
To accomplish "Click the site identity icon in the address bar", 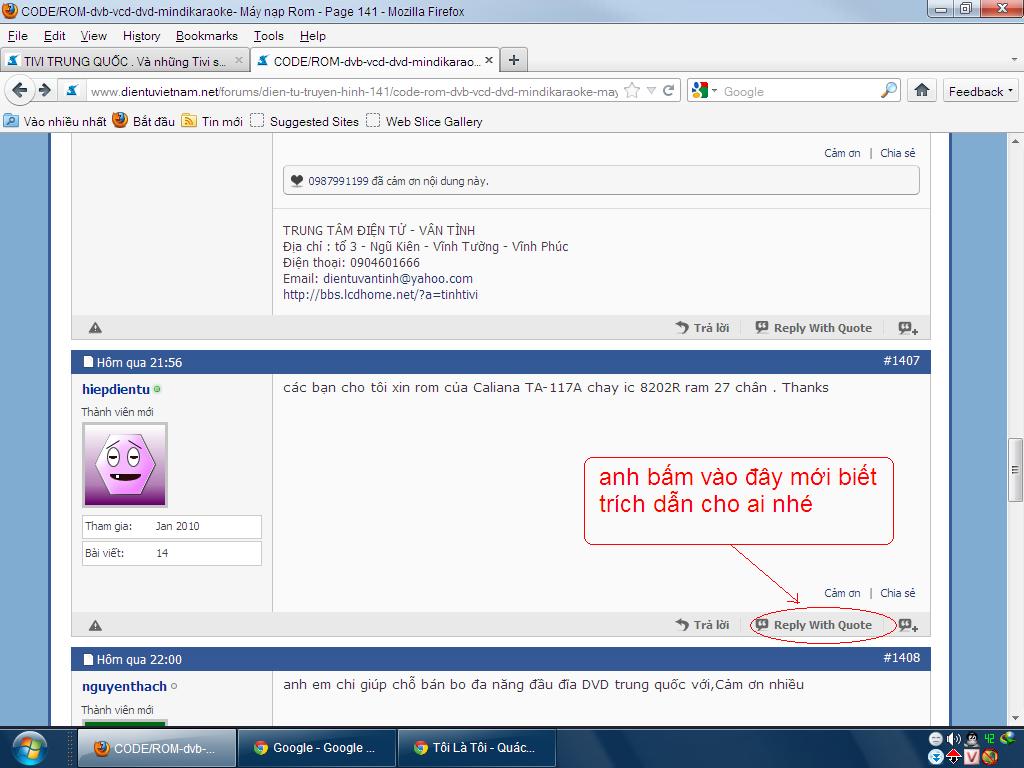I will coord(72,91).
